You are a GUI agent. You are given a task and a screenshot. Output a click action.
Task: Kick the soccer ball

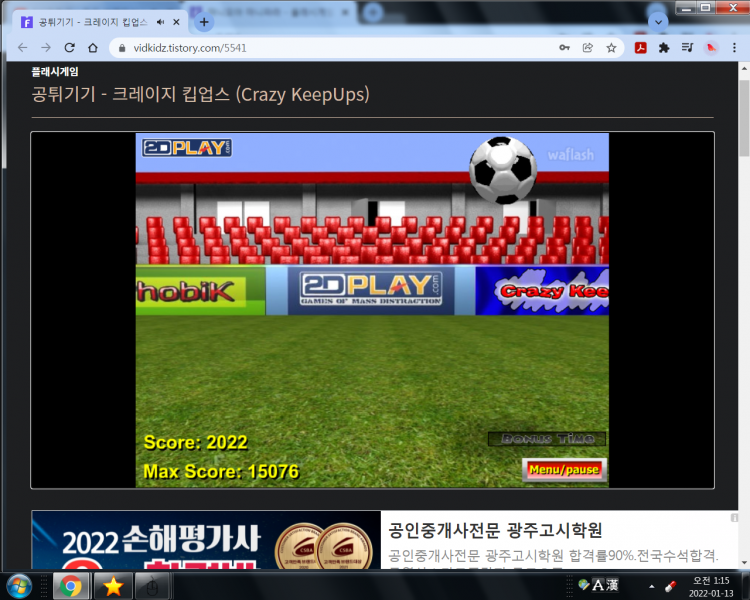503,170
